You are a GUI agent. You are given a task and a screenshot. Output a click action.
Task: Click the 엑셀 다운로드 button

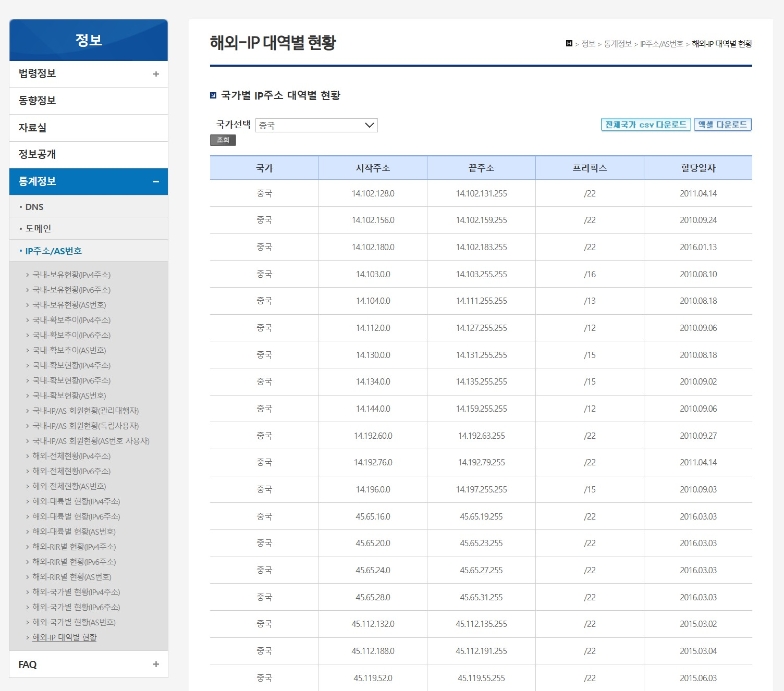[723, 125]
